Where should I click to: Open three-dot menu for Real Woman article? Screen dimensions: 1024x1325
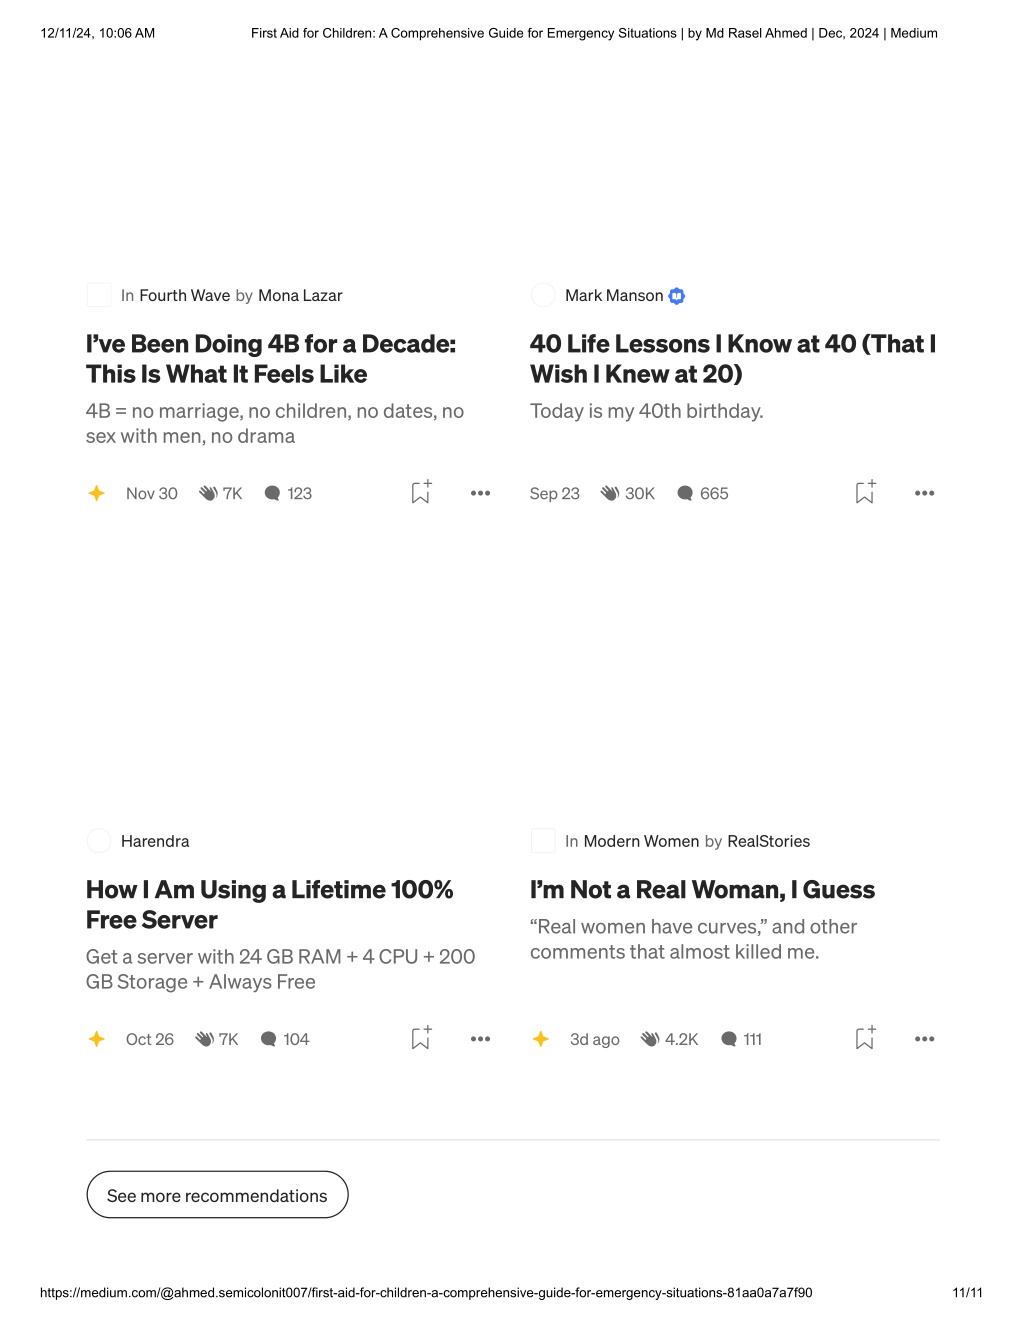coord(924,1039)
